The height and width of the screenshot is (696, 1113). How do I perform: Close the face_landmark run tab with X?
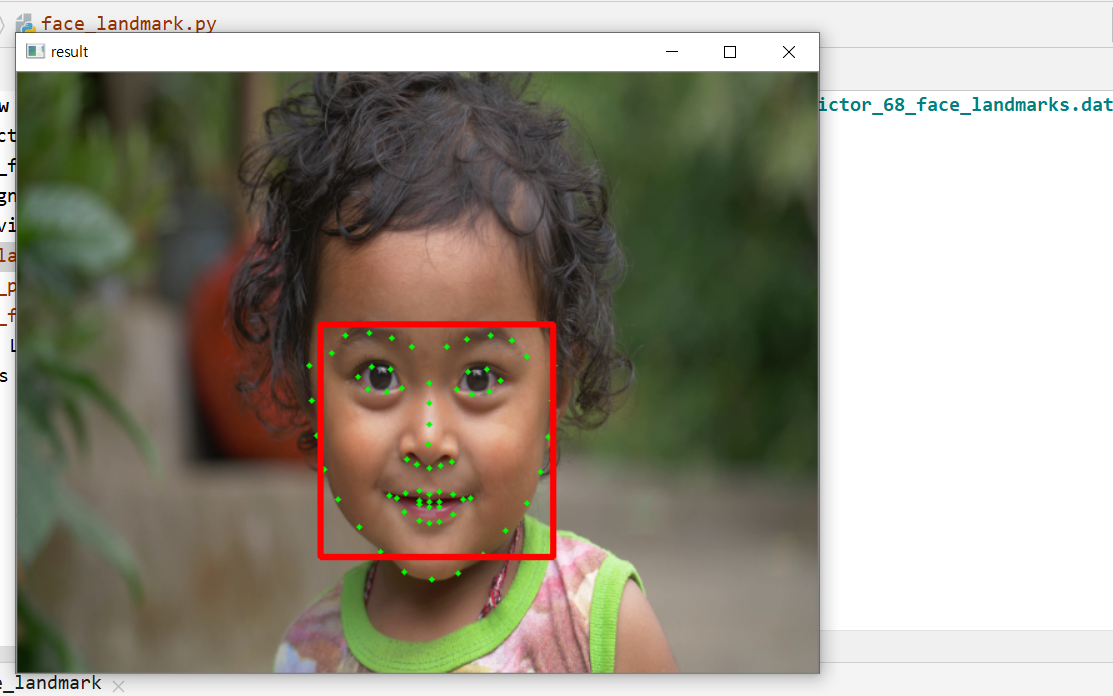coord(118,686)
